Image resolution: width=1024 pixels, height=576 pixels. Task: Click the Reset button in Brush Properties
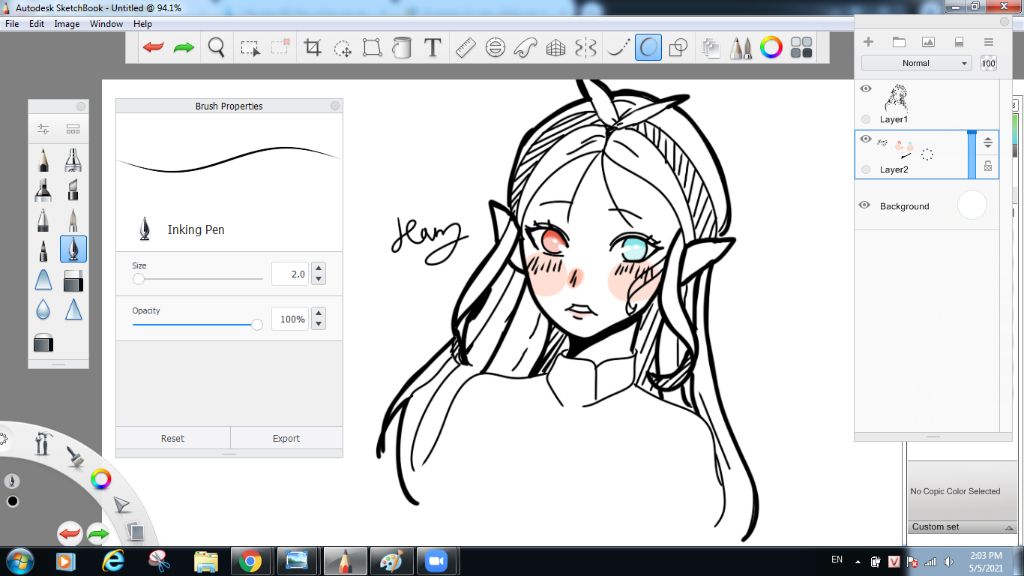(x=172, y=438)
